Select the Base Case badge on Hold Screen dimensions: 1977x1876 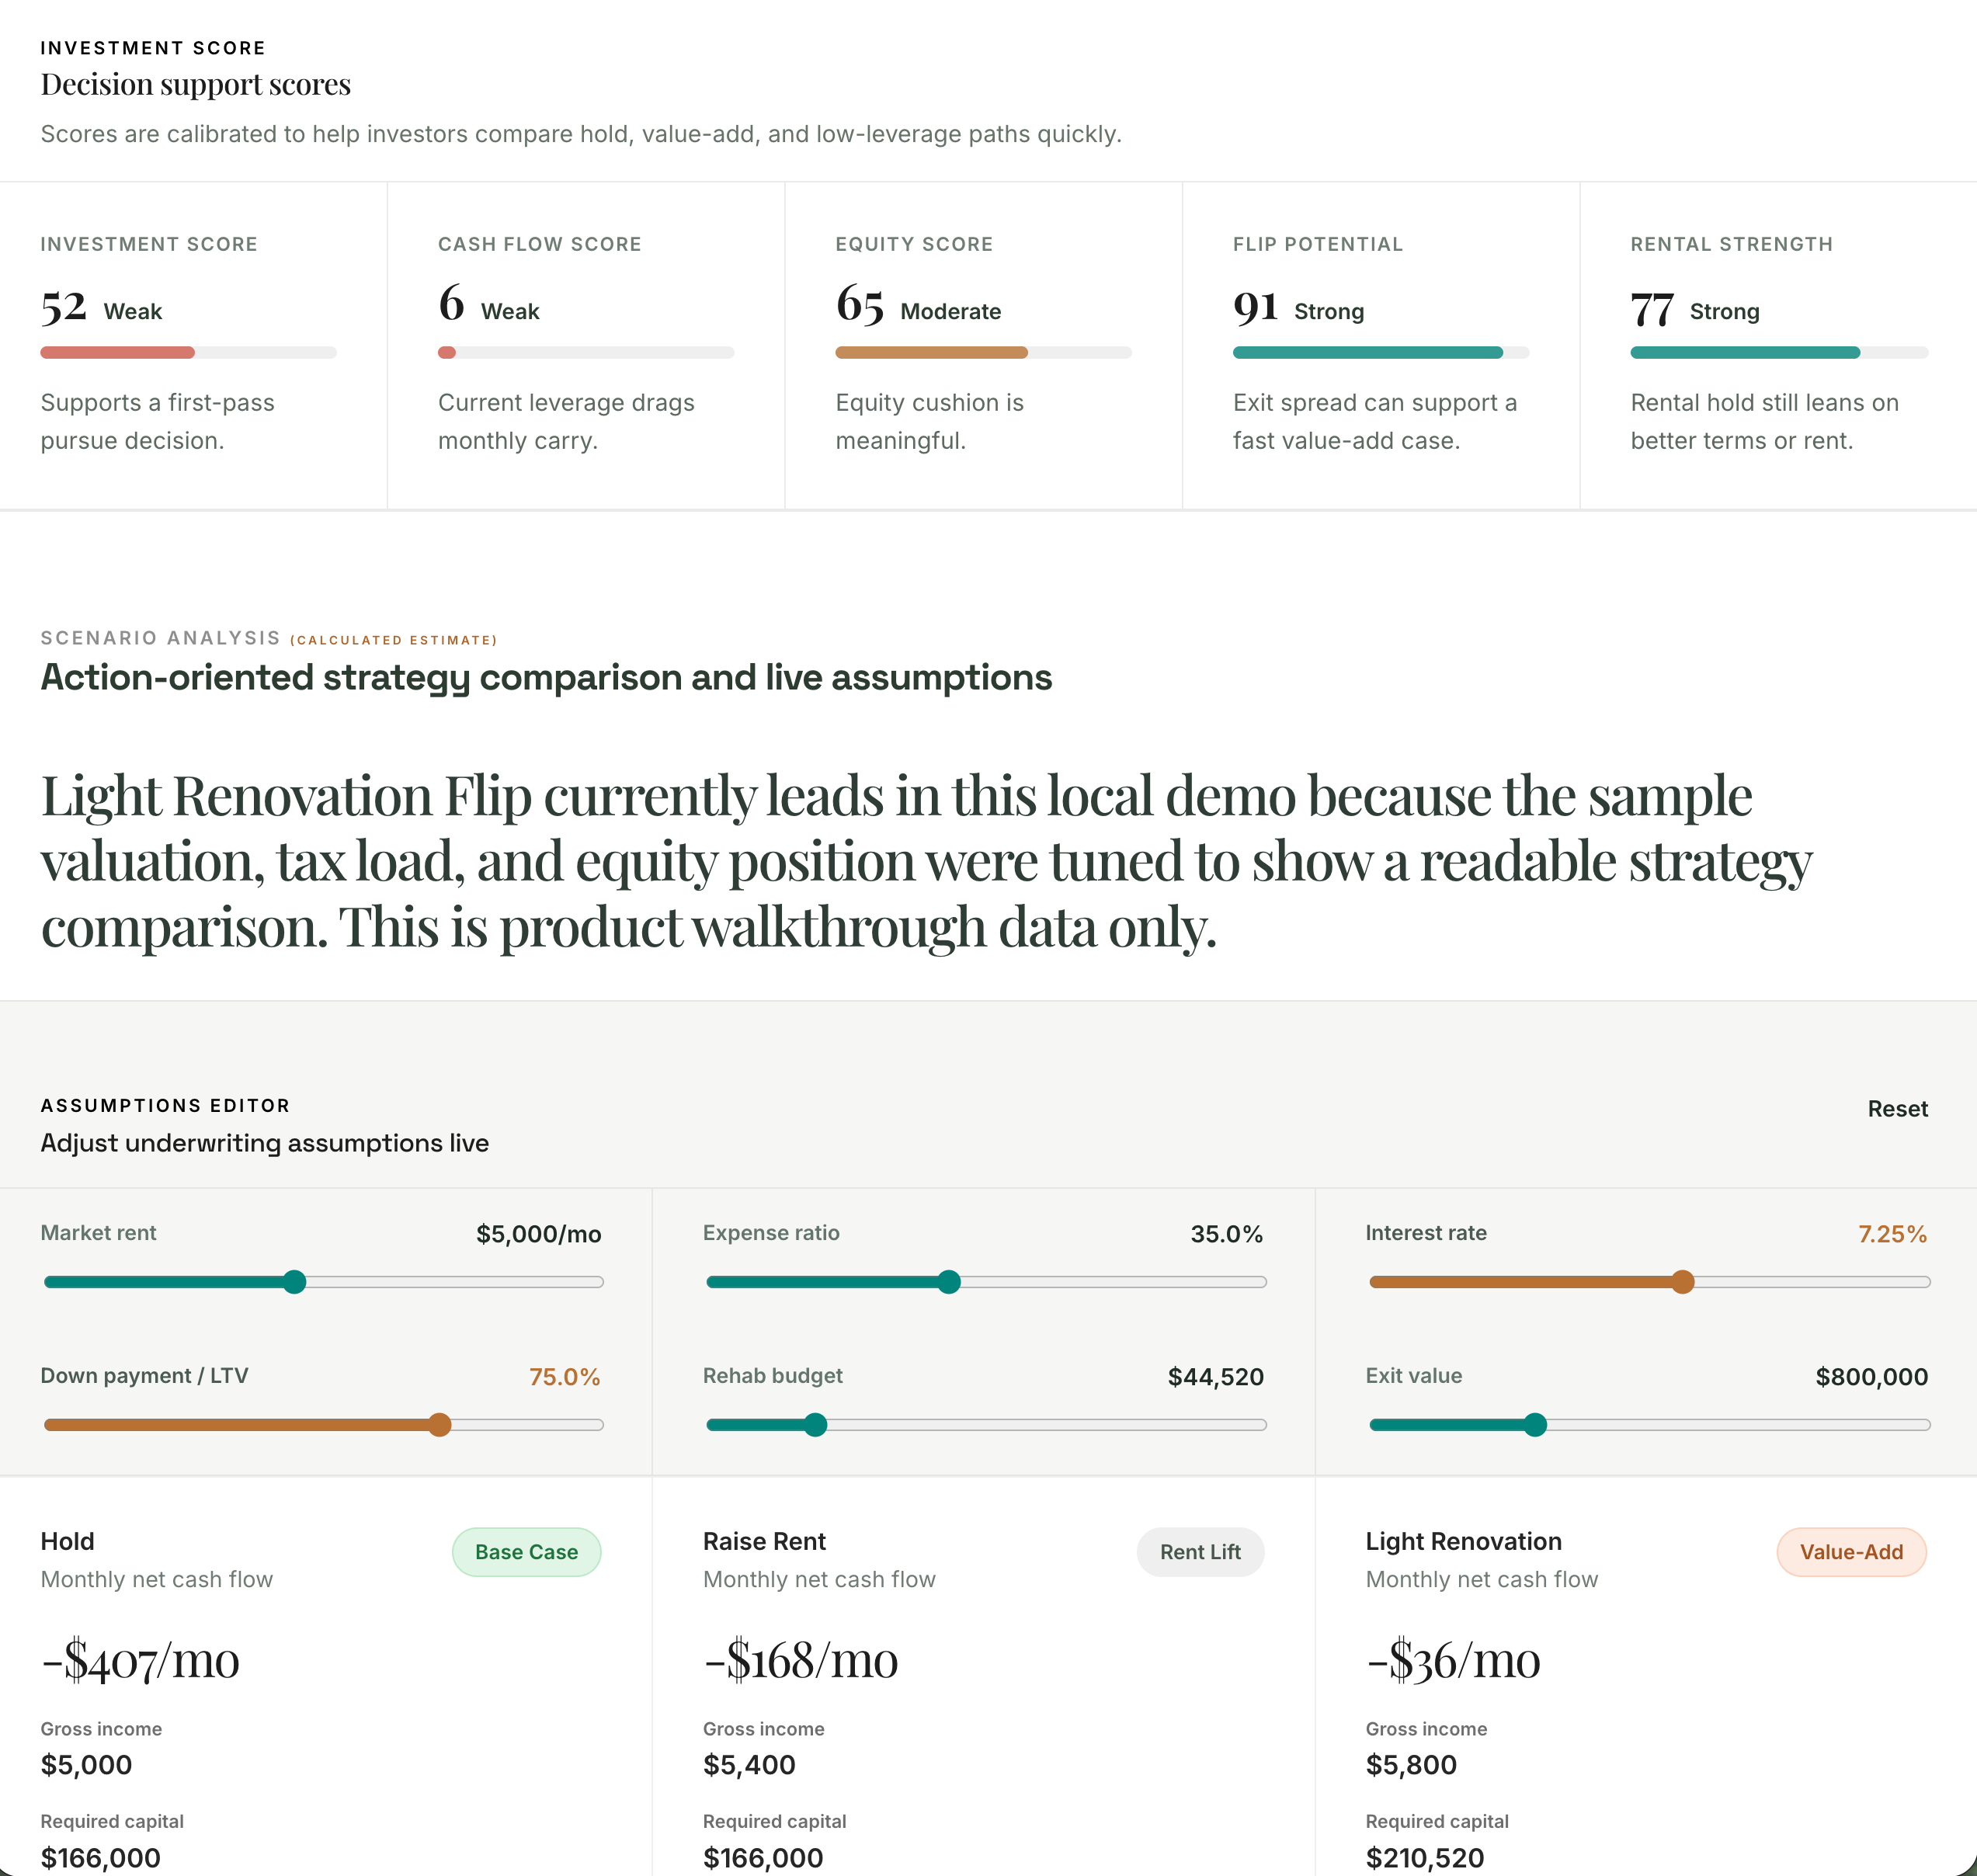526,1552
